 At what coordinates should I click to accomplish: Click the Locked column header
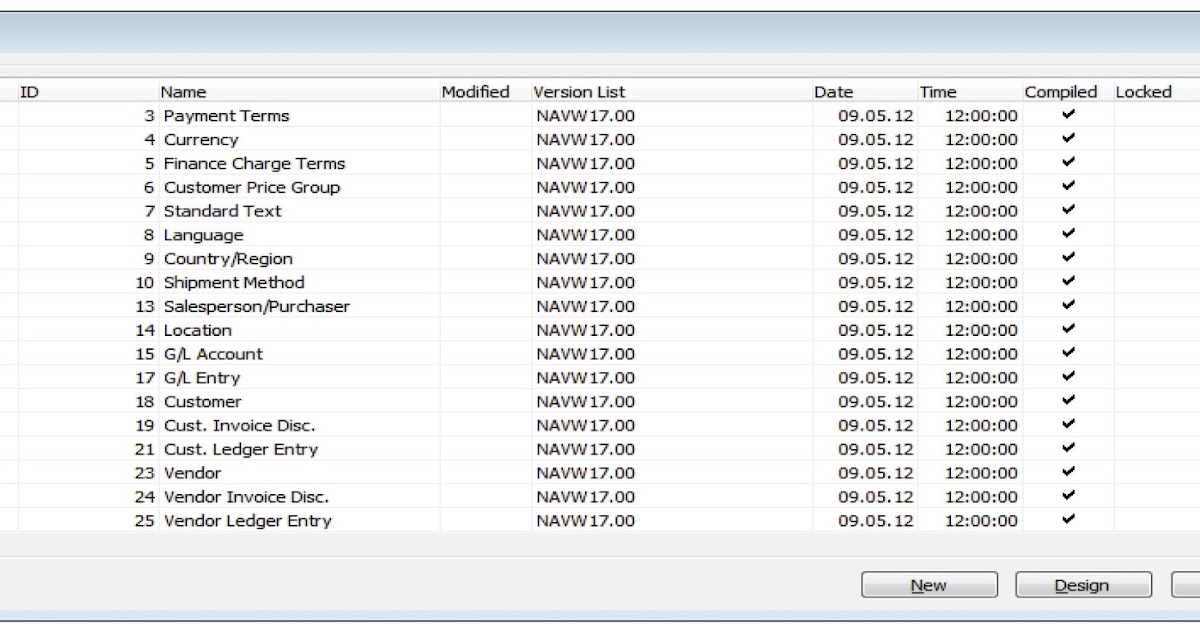pos(1145,91)
